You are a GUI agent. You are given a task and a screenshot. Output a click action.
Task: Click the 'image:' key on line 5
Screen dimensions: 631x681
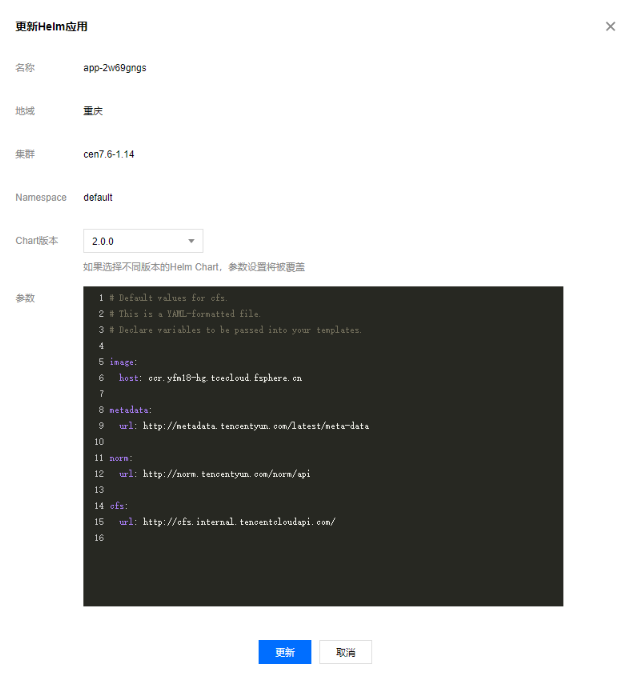123,362
